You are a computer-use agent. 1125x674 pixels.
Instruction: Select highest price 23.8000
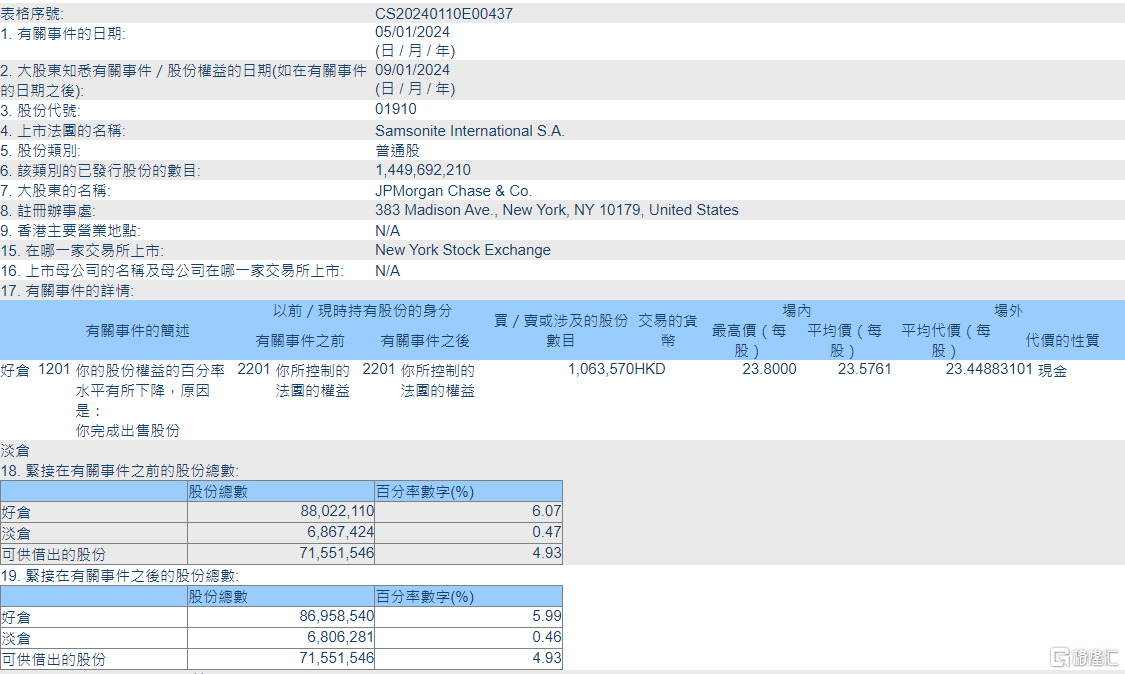click(x=769, y=370)
